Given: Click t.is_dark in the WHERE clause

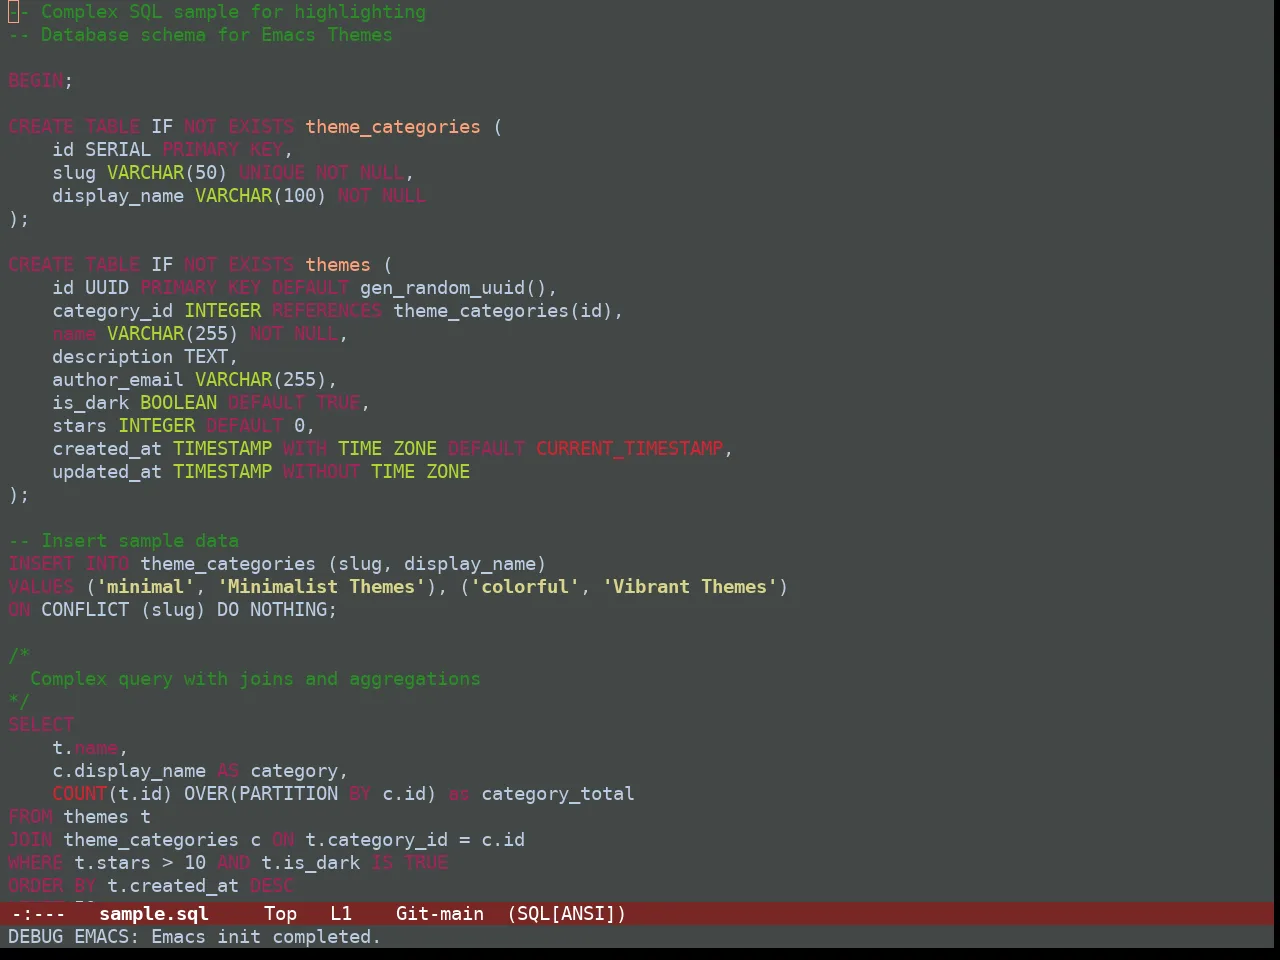Looking at the screenshot, I should coord(310,863).
